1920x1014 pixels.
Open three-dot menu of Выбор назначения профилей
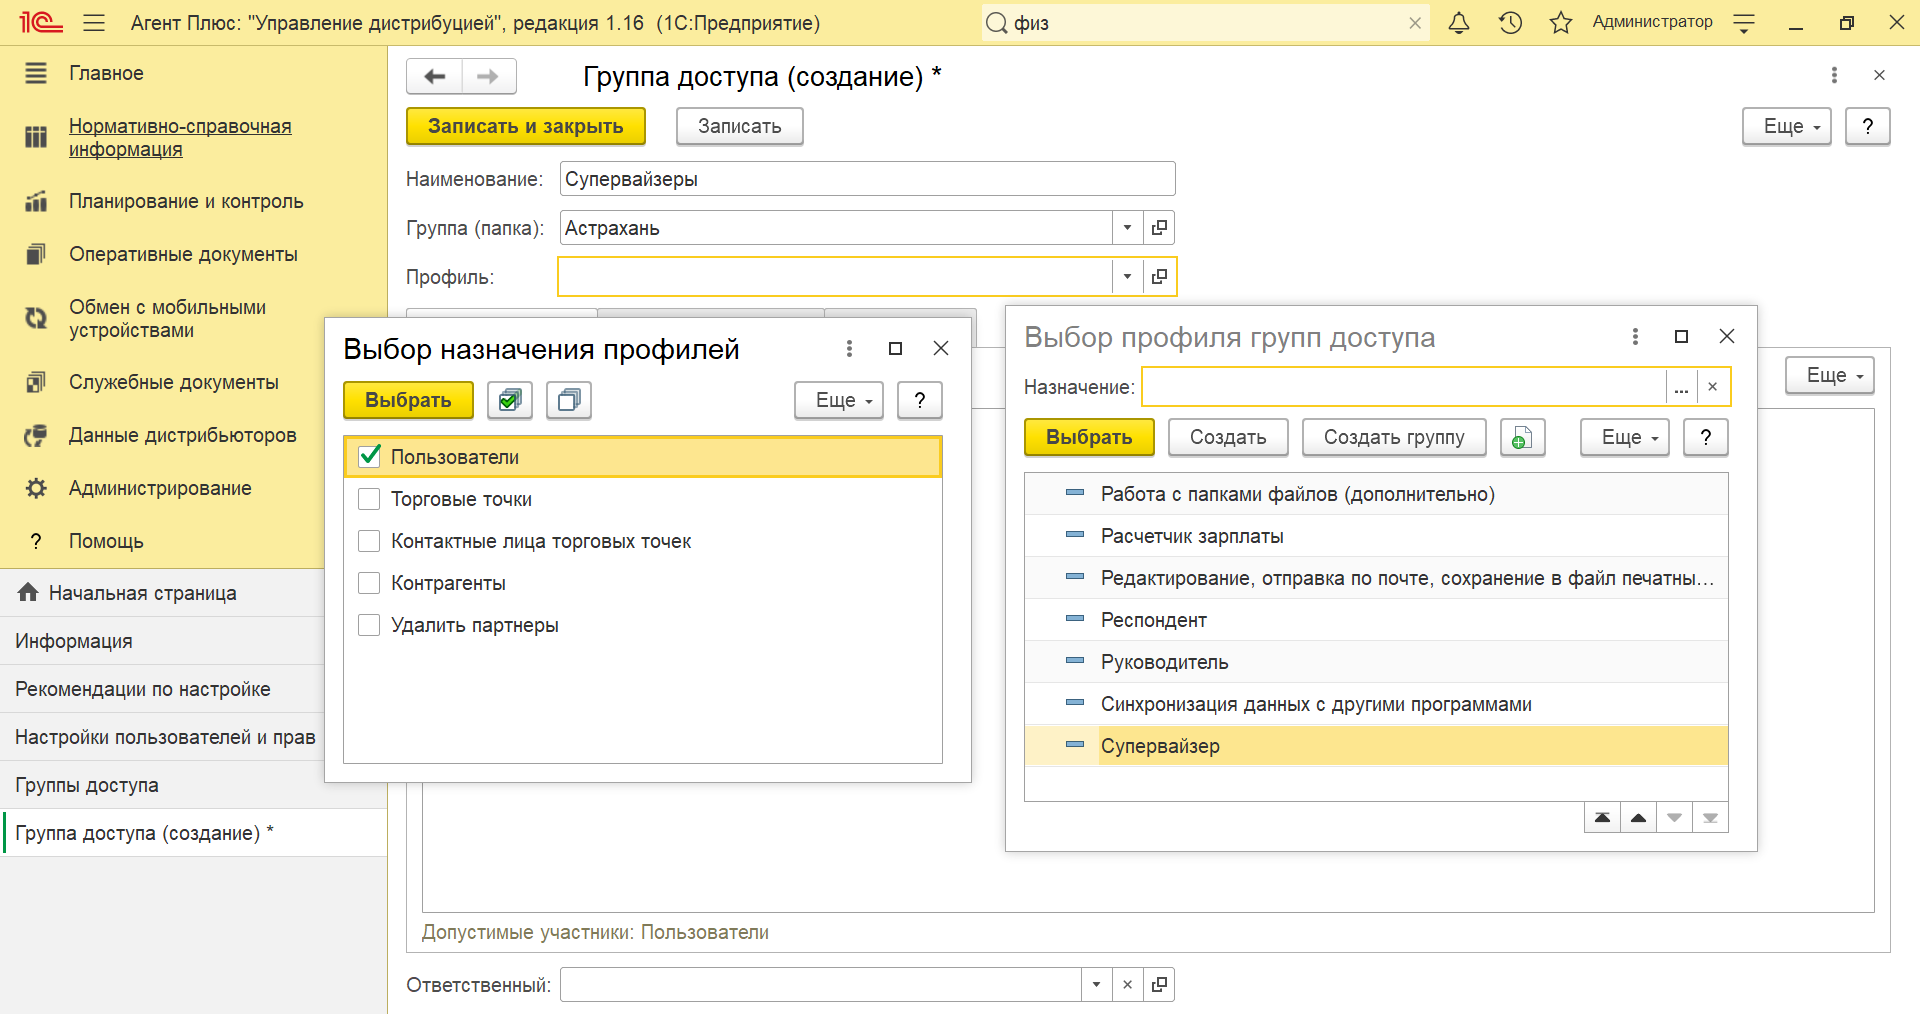point(849,348)
